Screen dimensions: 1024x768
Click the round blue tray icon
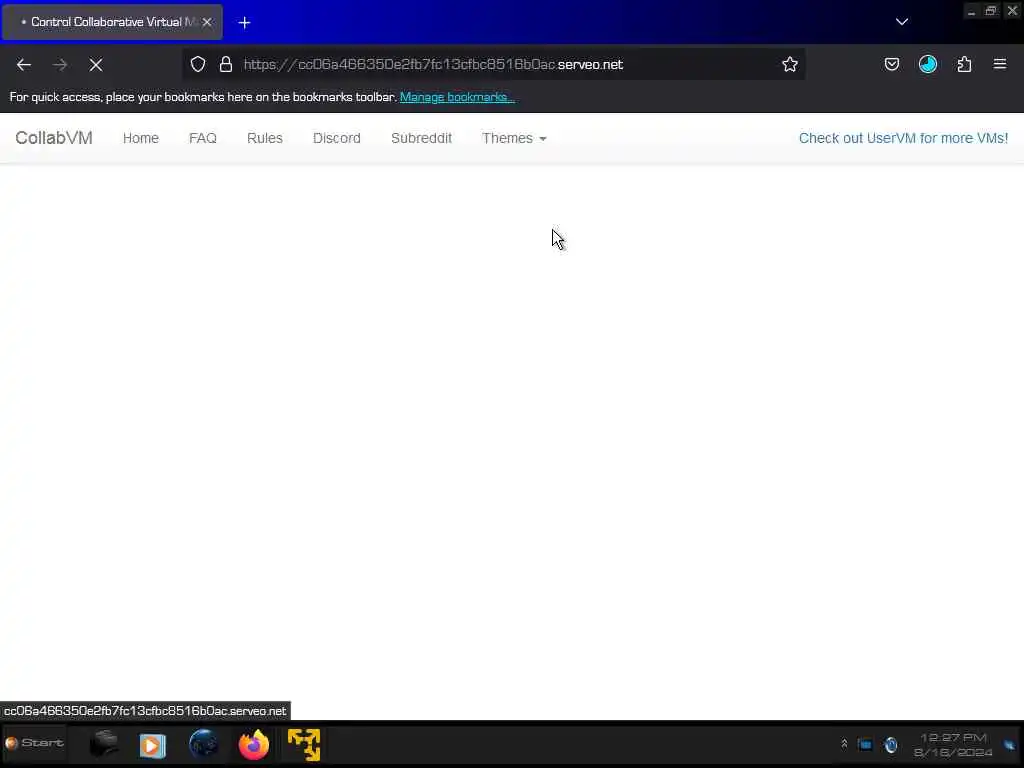(891, 744)
